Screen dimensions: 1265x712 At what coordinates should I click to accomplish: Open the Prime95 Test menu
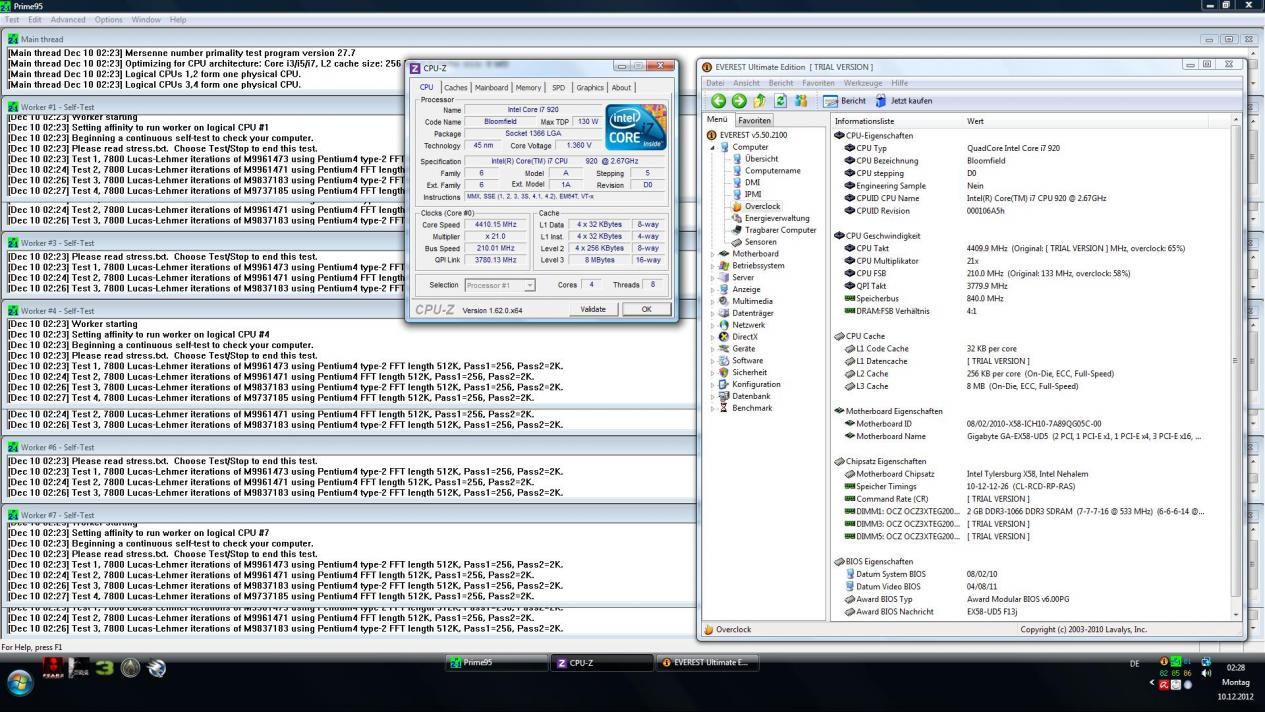(12, 20)
